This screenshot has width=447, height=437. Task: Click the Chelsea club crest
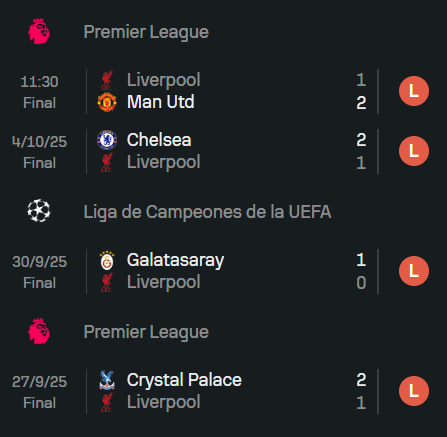point(107,140)
